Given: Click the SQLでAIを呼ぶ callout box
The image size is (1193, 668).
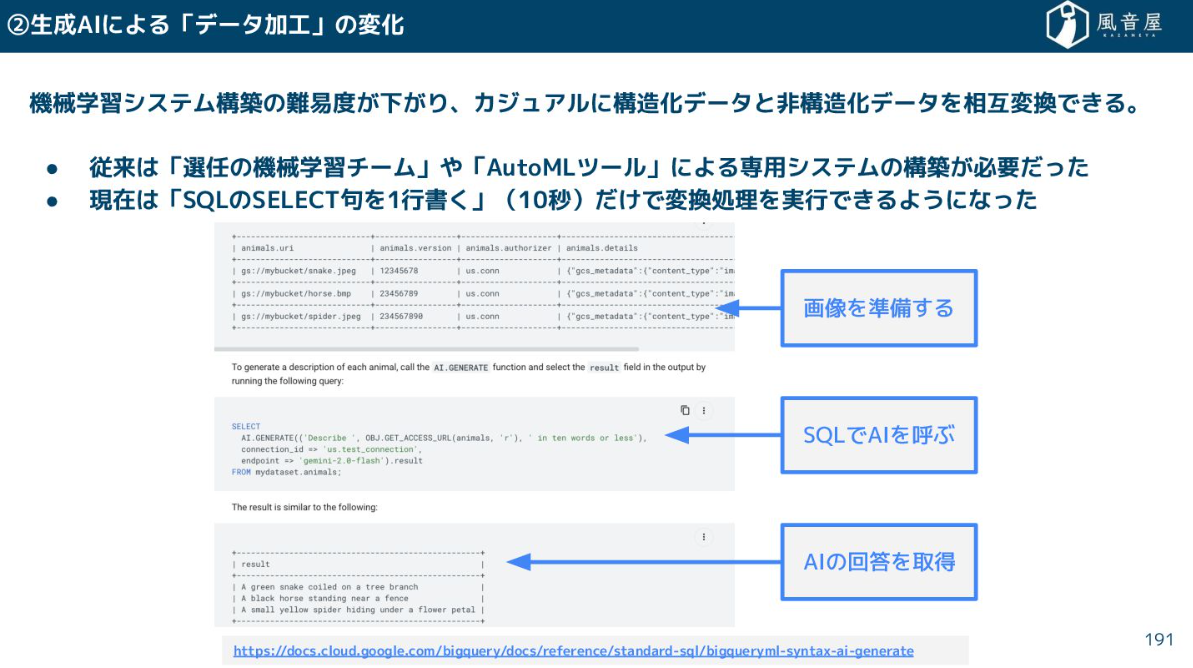Looking at the screenshot, I should [x=878, y=435].
